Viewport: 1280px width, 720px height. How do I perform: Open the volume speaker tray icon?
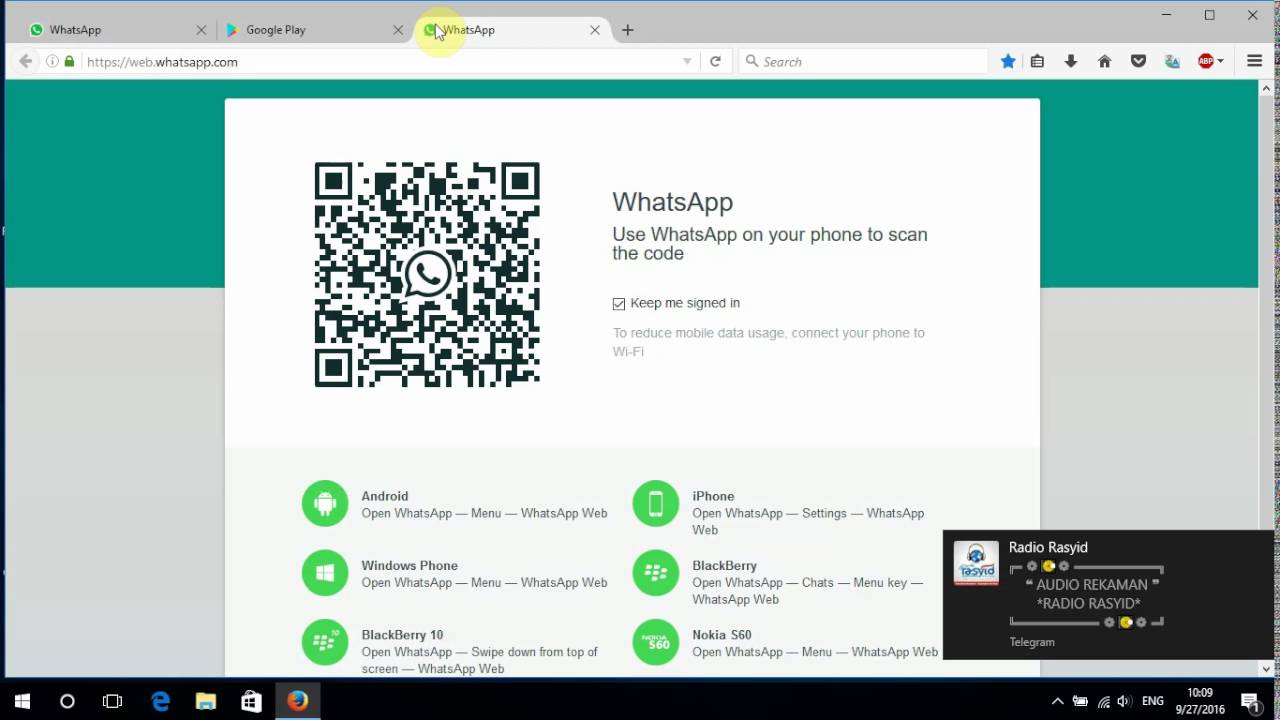coord(1124,702)
